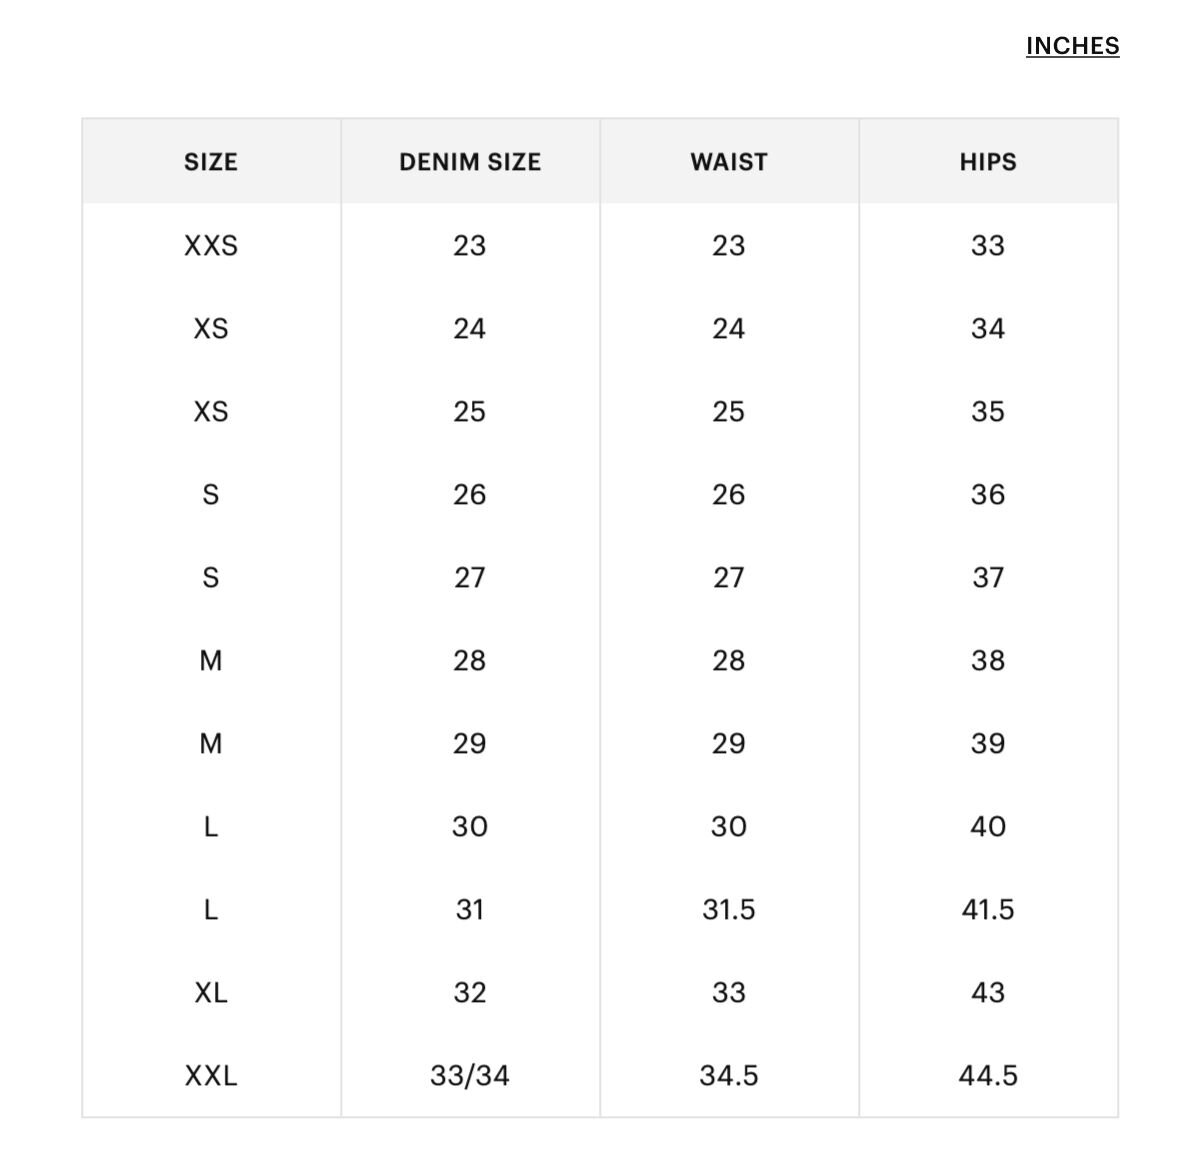Click denim size 31 cell
The height and width of the screenshot is (1170, 1192).
[x=470, y=909]
